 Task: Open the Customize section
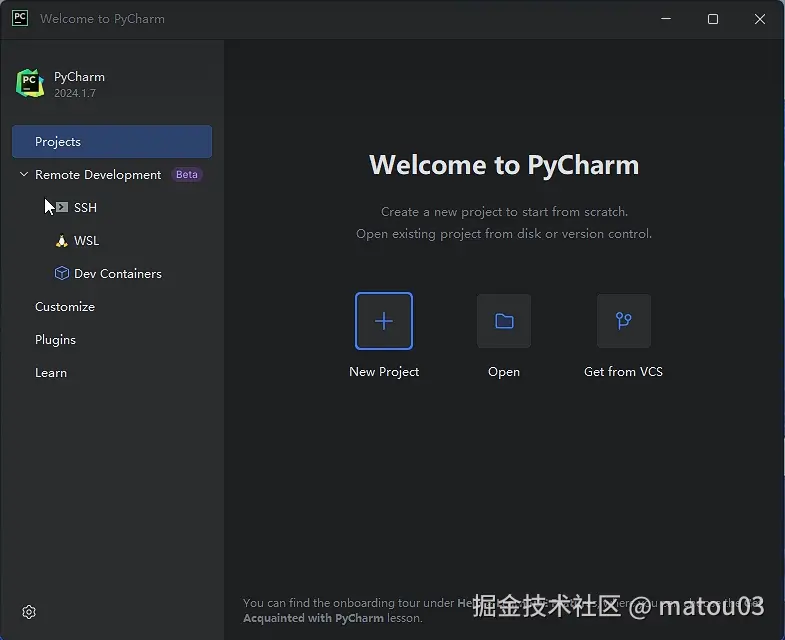65,306
